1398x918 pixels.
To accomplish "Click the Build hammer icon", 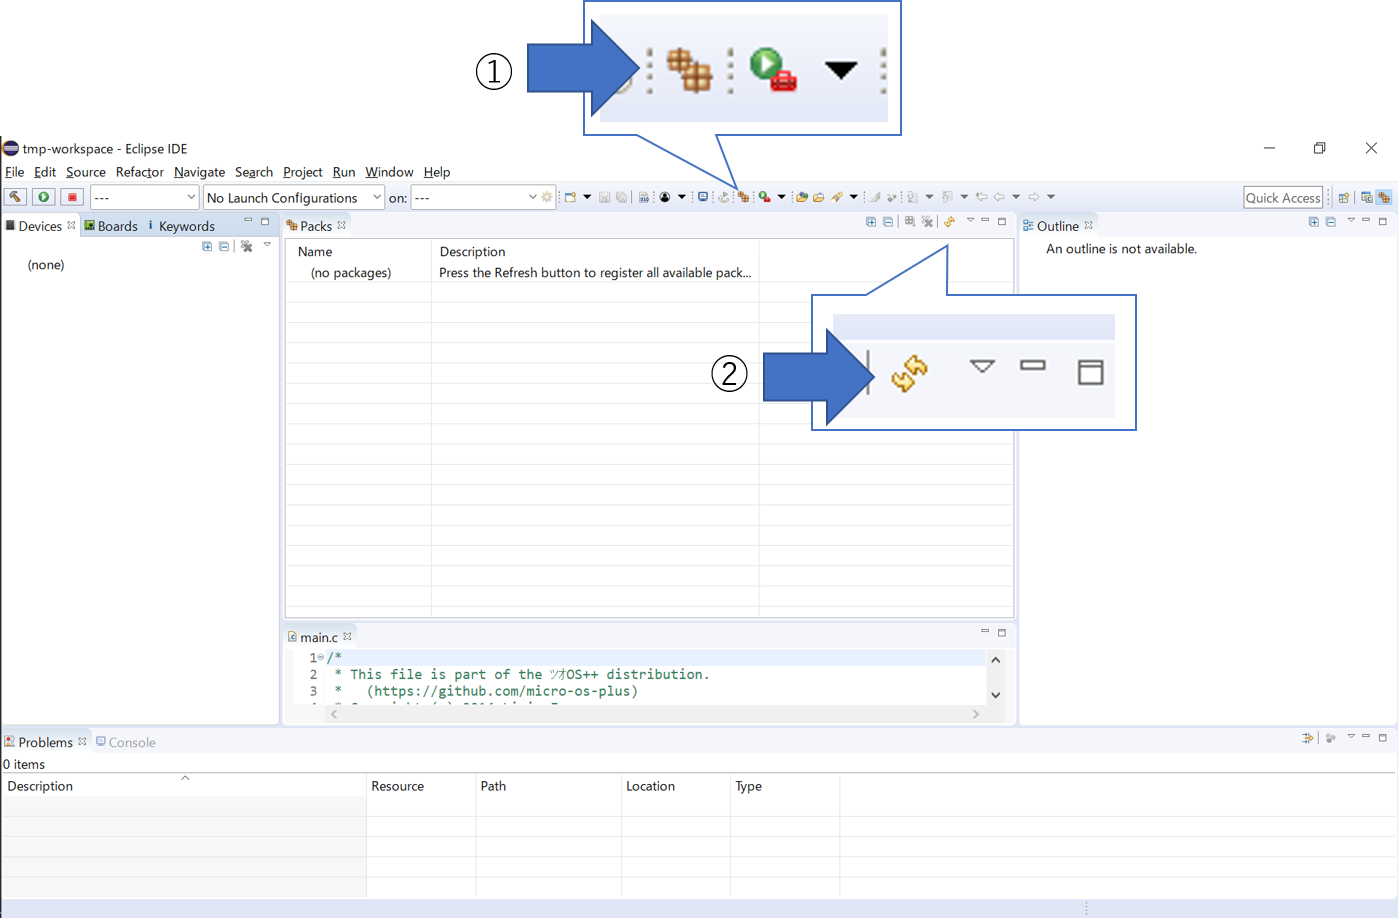I will tap(15, 197).
